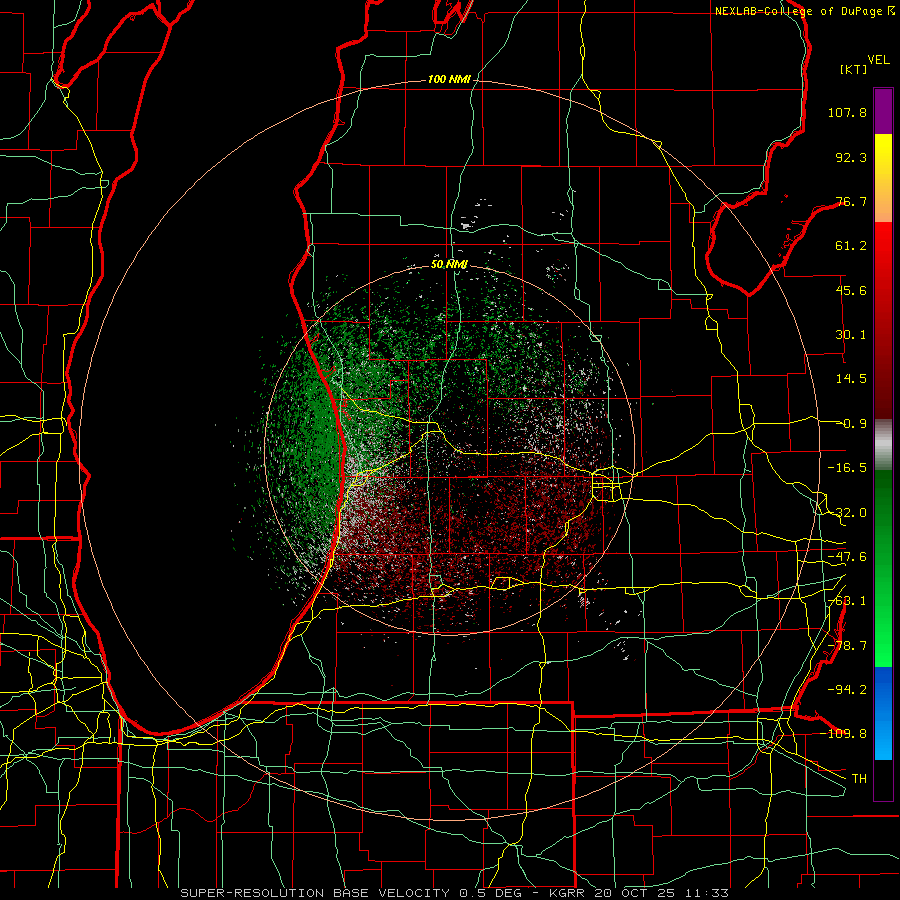Pick the gray near-zero color bar segment
Viewport: 900px width, 900px height.
883,445
